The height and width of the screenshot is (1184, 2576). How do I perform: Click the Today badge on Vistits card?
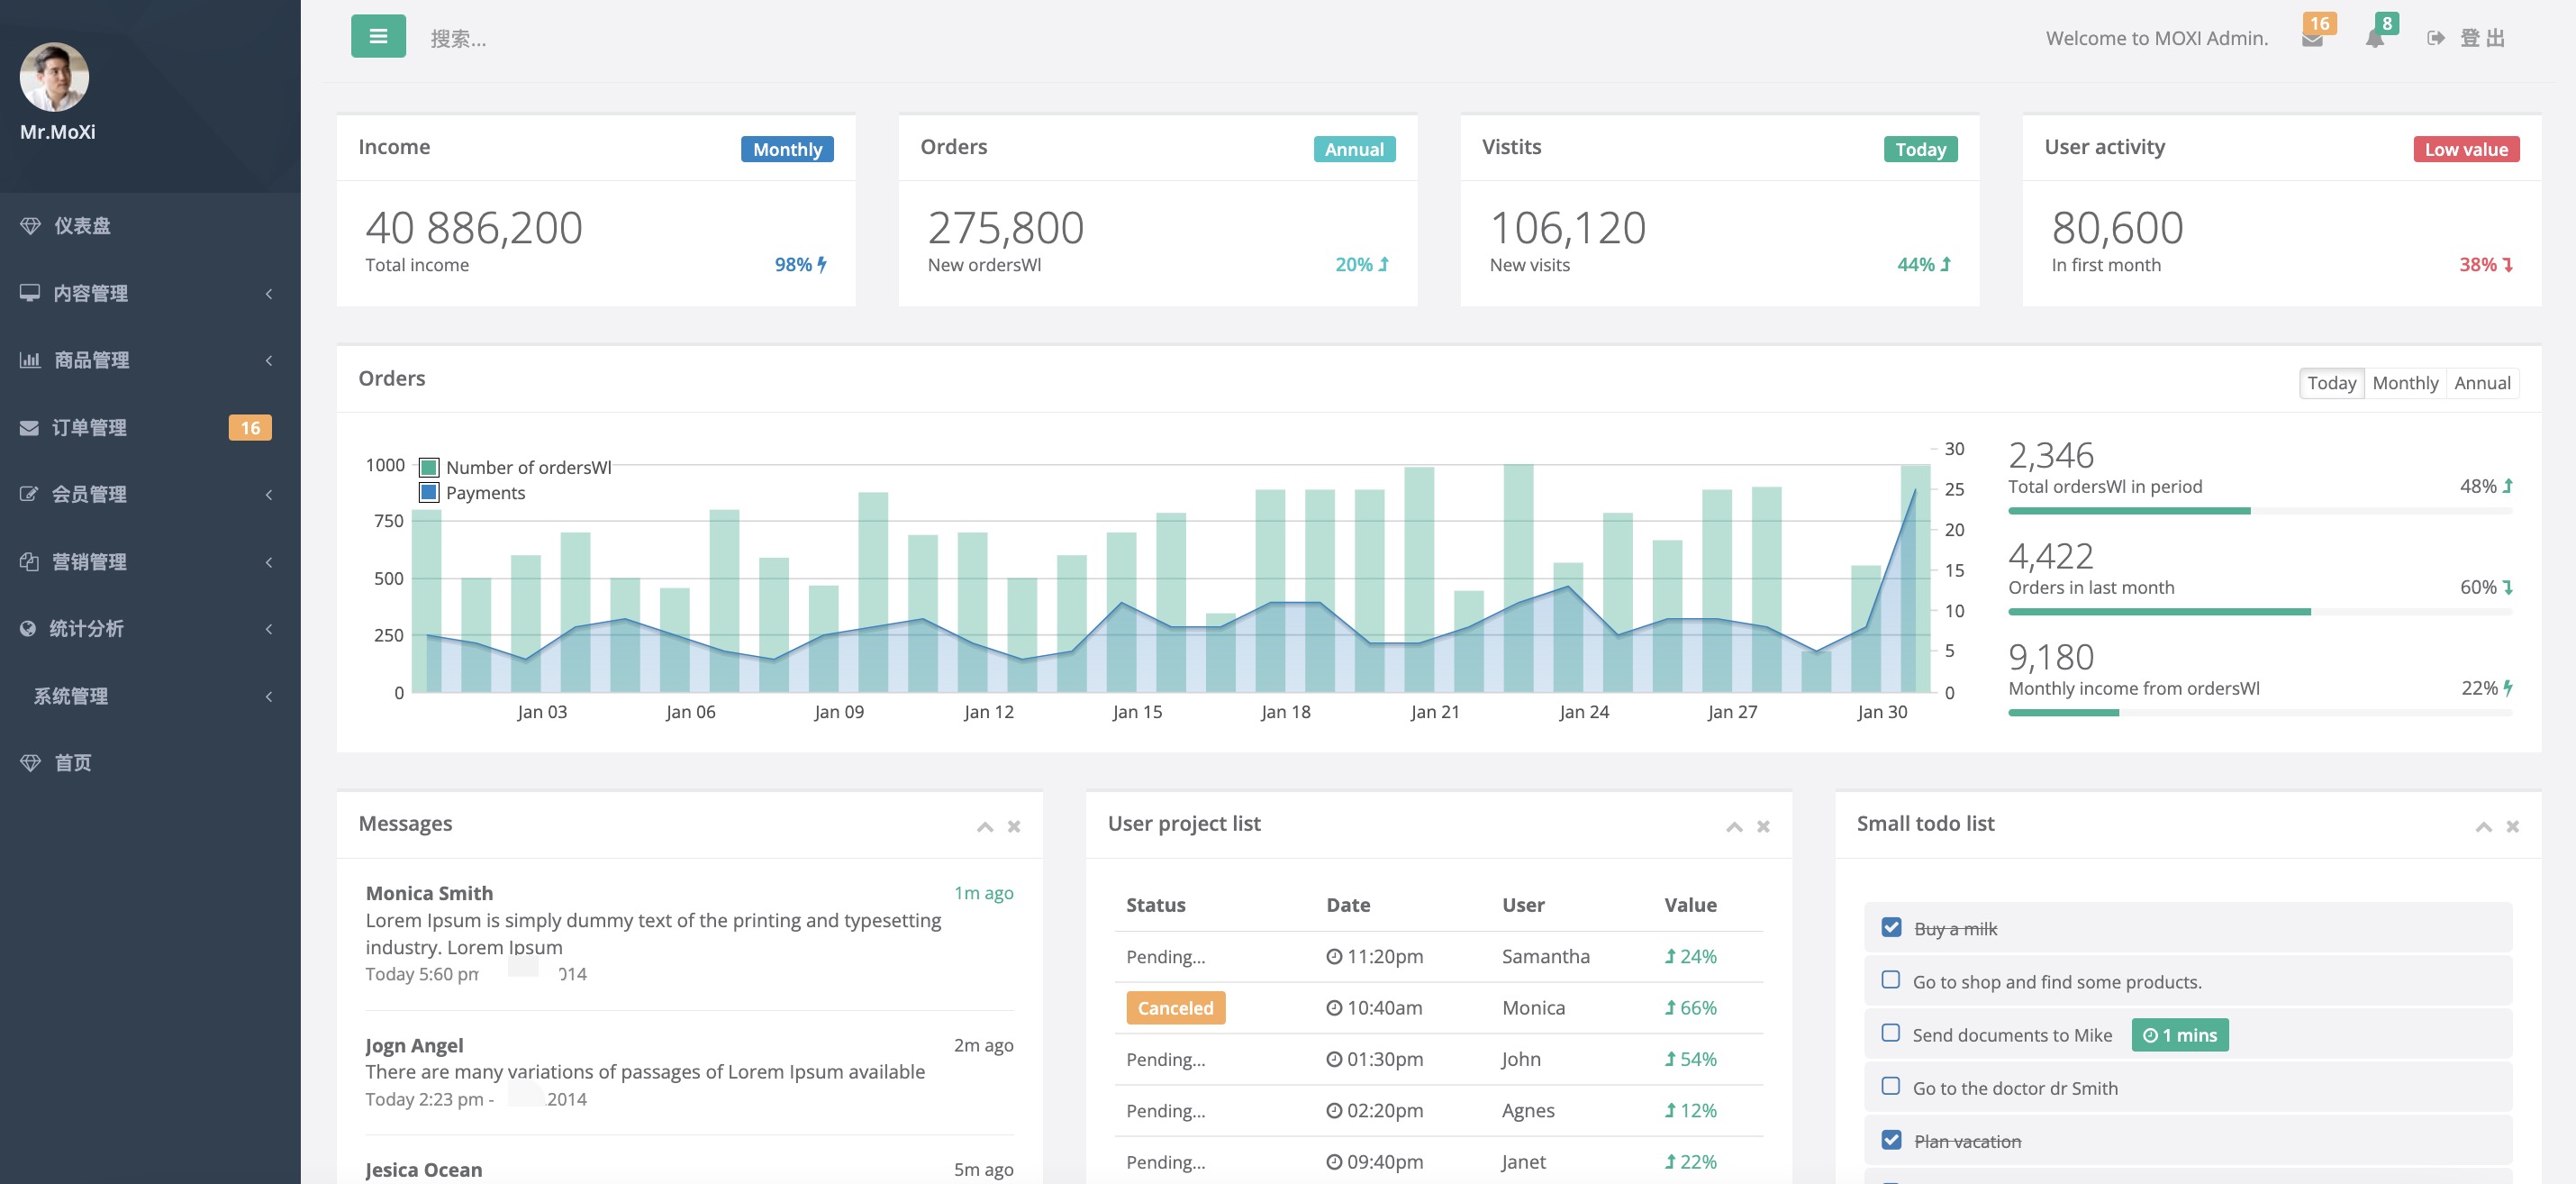pos(1920,149)
